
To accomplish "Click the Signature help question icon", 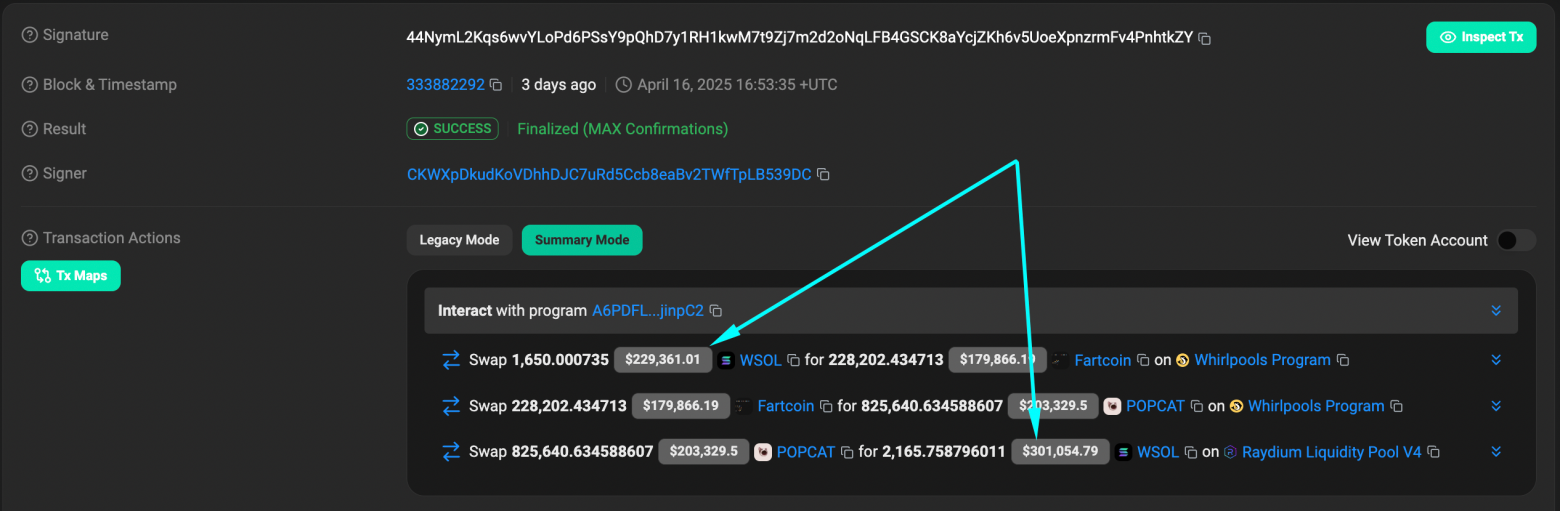I will click(x=30, y=35).
